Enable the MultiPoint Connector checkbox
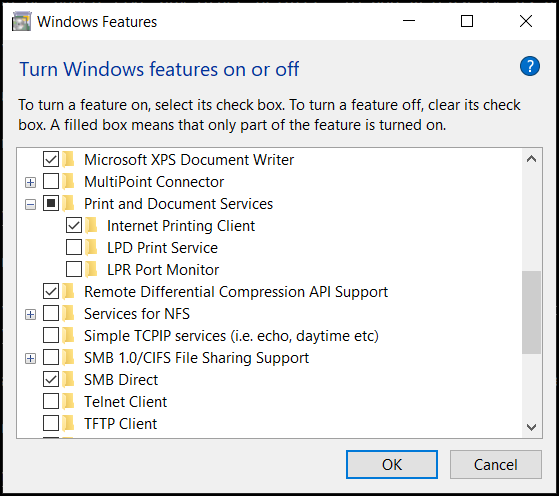Screen dimensions: 559x496 [51, 181]
